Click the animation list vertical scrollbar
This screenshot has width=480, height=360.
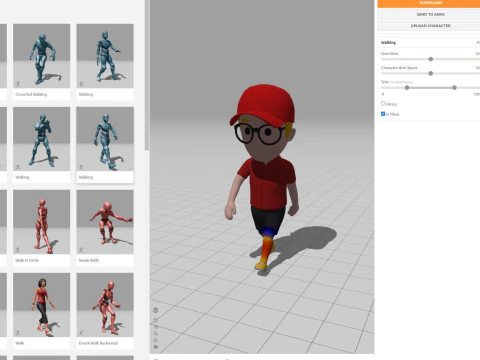coord(147,75)
